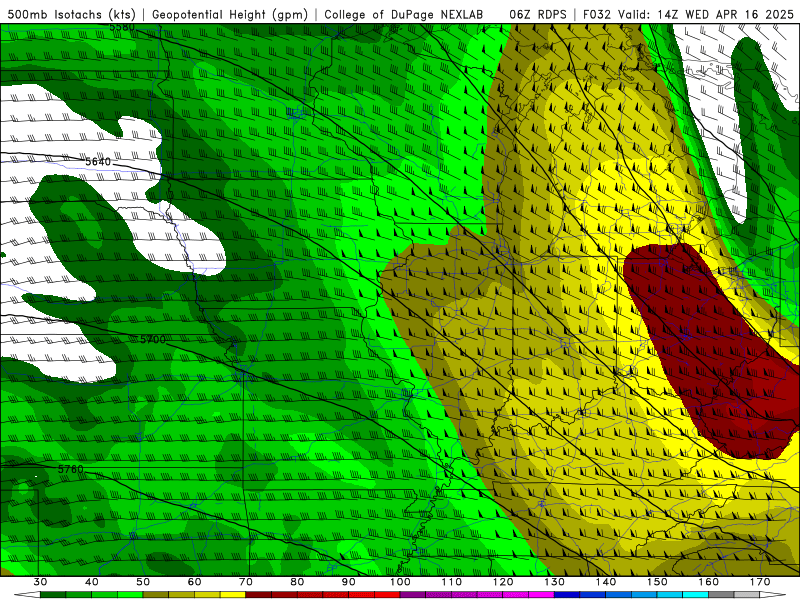The width and height of the screenshot is (800, 600).
Task: Click the '130' value on the color scale
Action: point(554,582)
